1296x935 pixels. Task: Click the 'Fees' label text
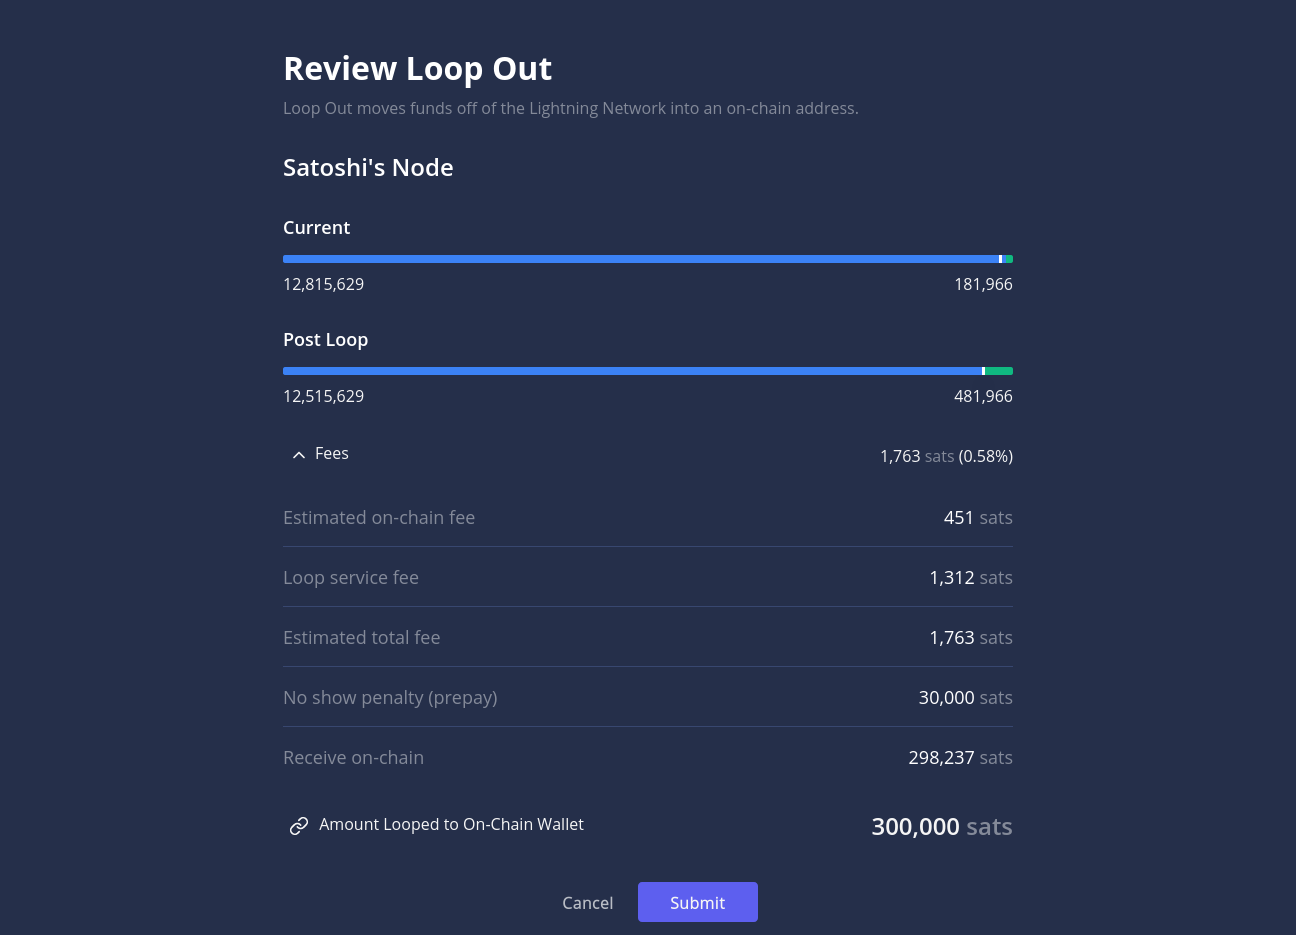[332, 454]
